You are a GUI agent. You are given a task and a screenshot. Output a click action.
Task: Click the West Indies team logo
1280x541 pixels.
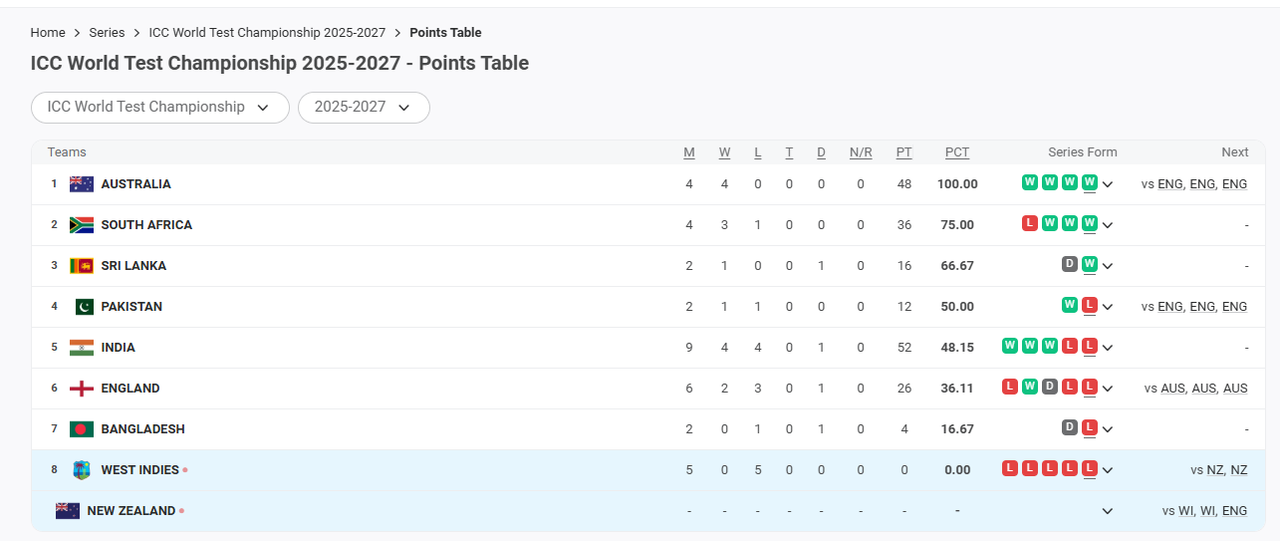point(81,470)
